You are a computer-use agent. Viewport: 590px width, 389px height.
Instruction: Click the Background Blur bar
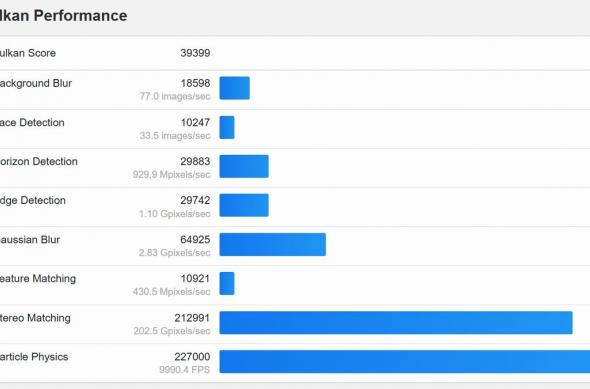pos(234,88)
